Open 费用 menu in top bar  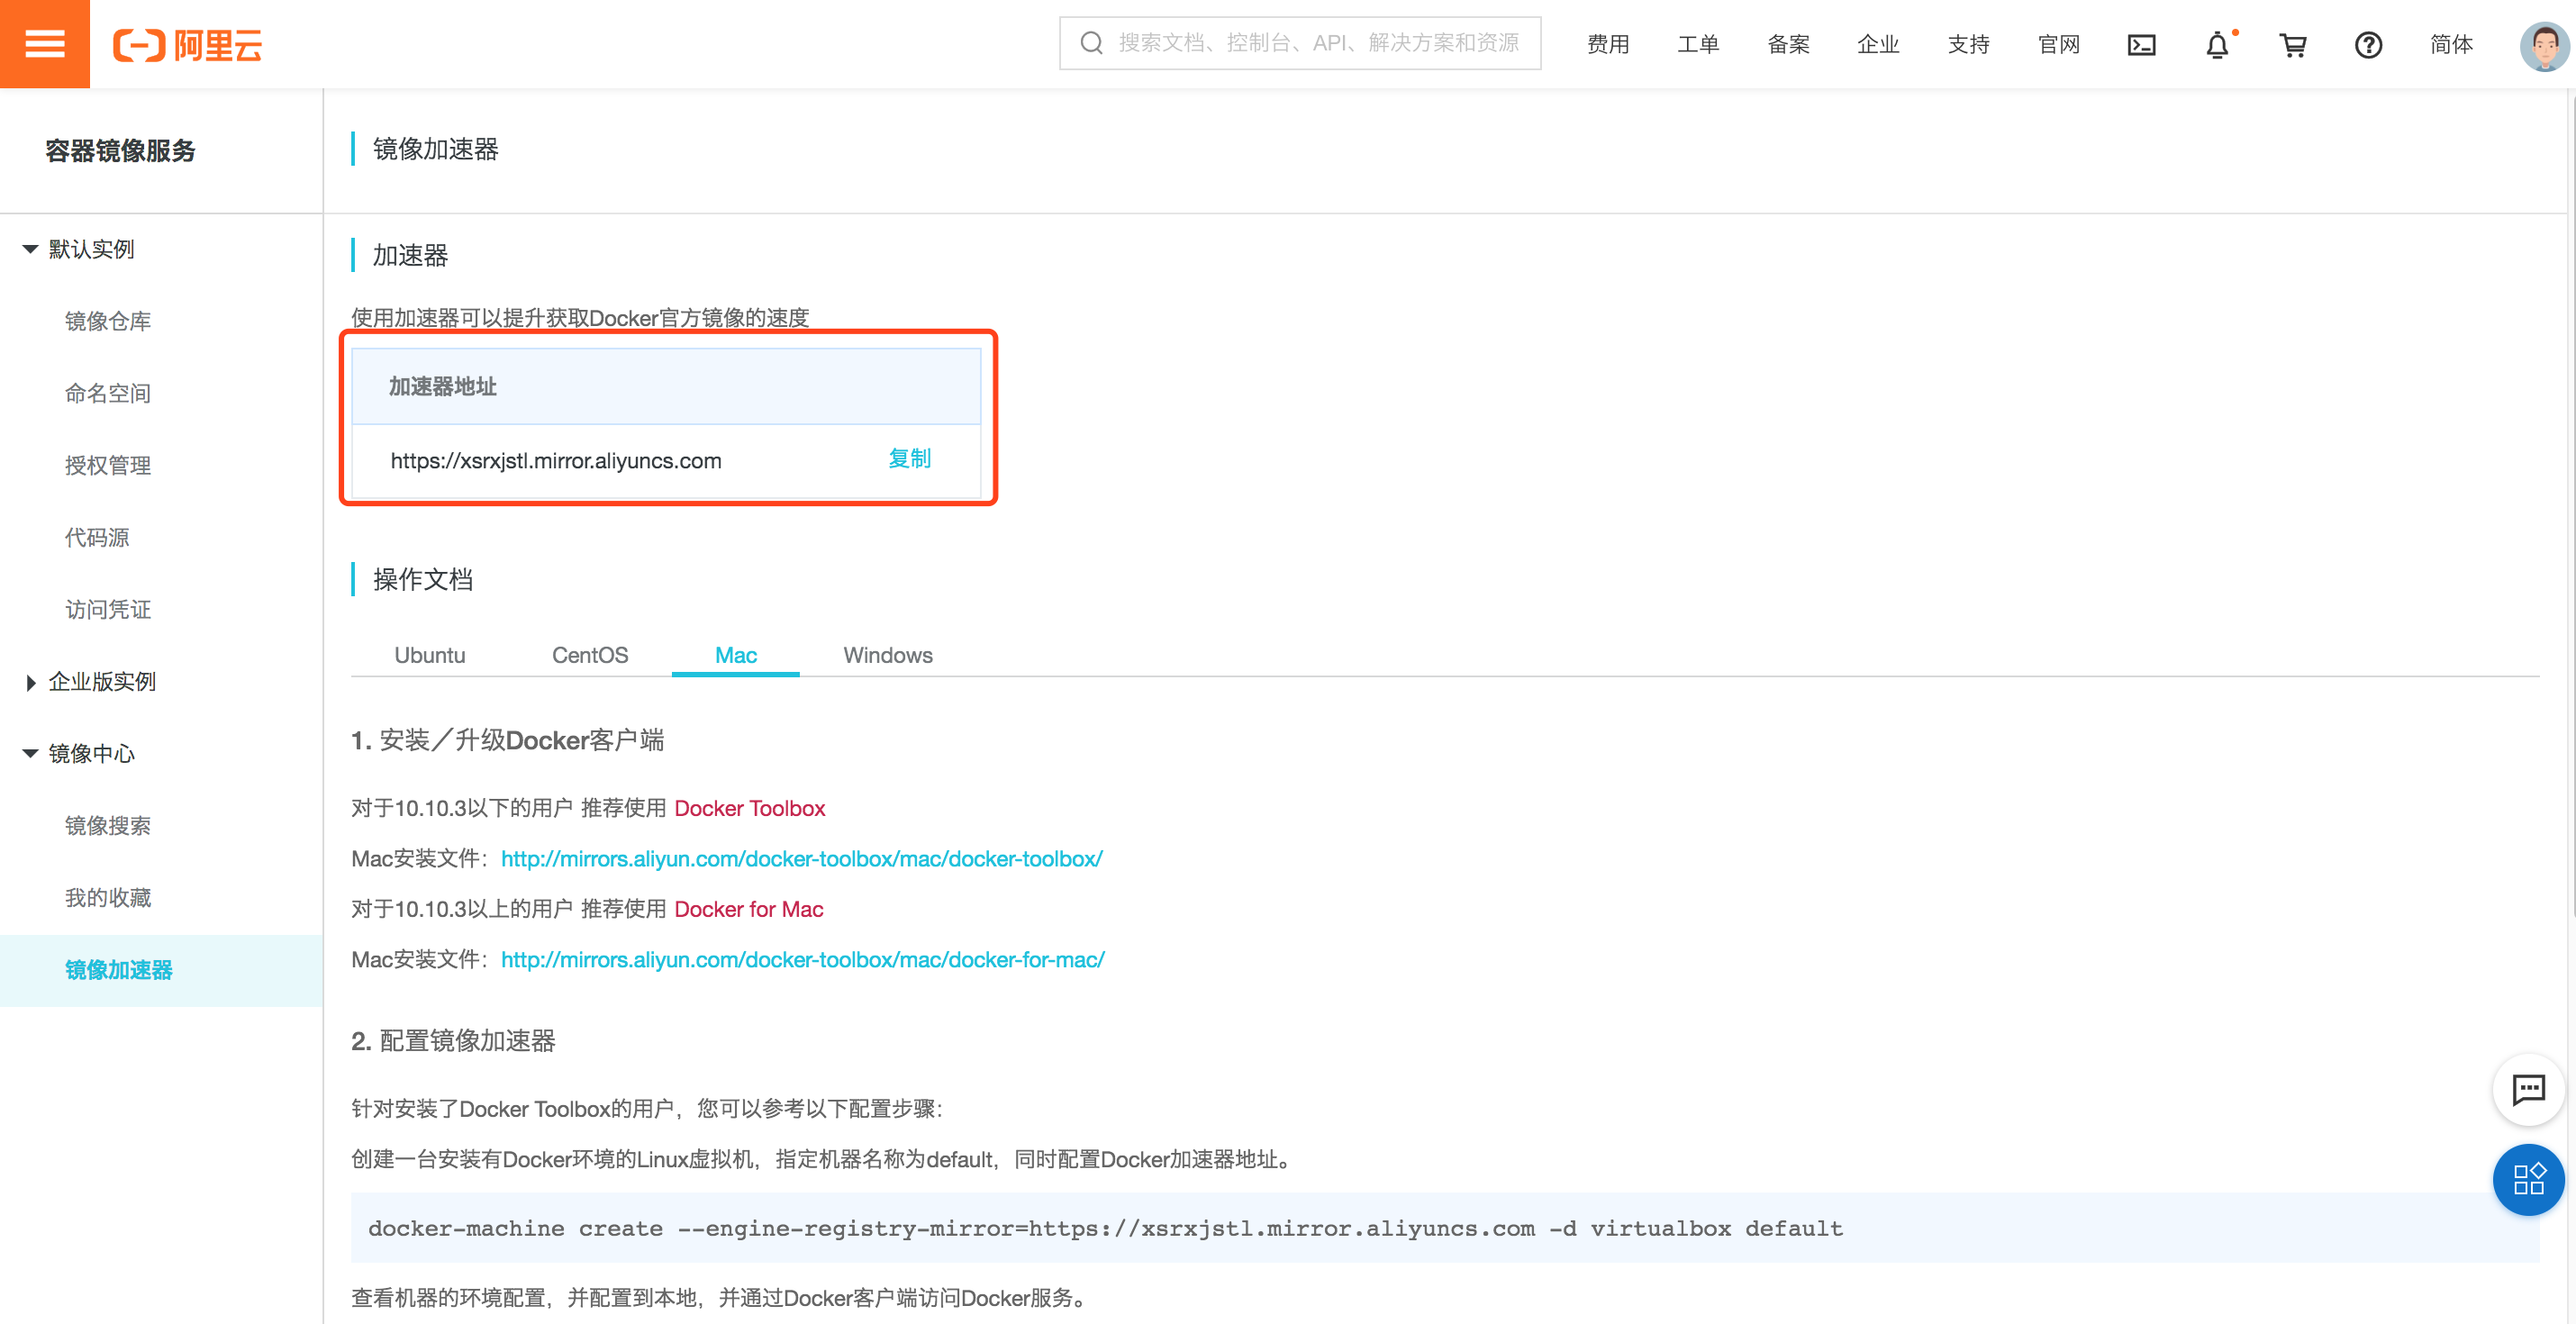point(1608,45)
